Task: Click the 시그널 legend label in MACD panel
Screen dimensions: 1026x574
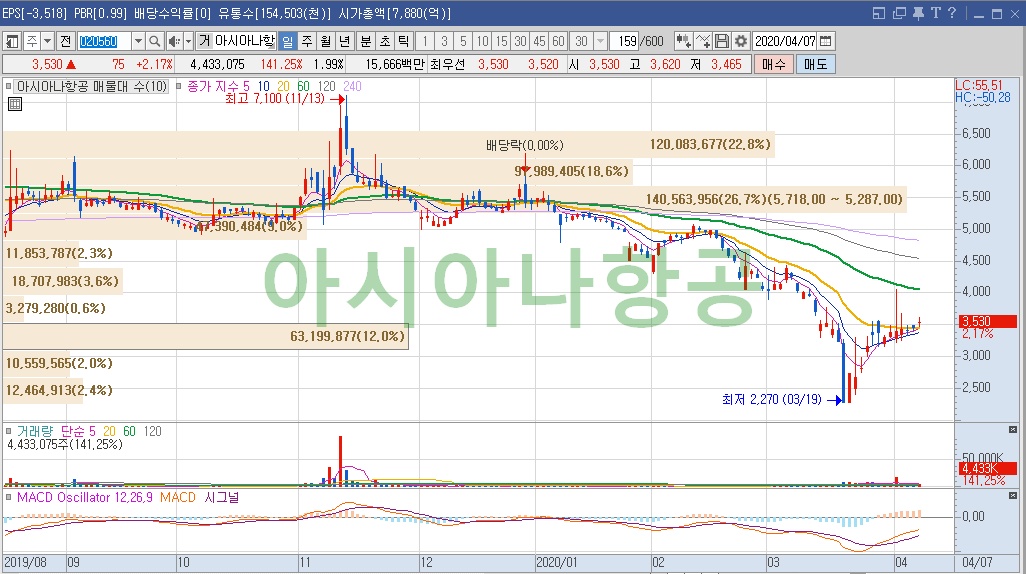Action: [x=221, y=497]
